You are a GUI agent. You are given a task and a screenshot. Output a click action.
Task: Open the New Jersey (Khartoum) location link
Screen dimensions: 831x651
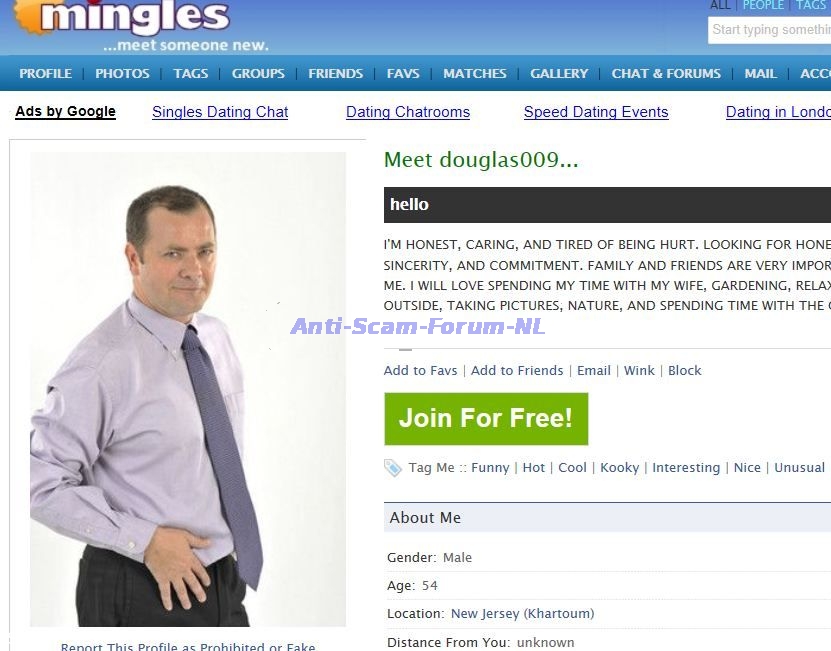click(x=522, y=614)
